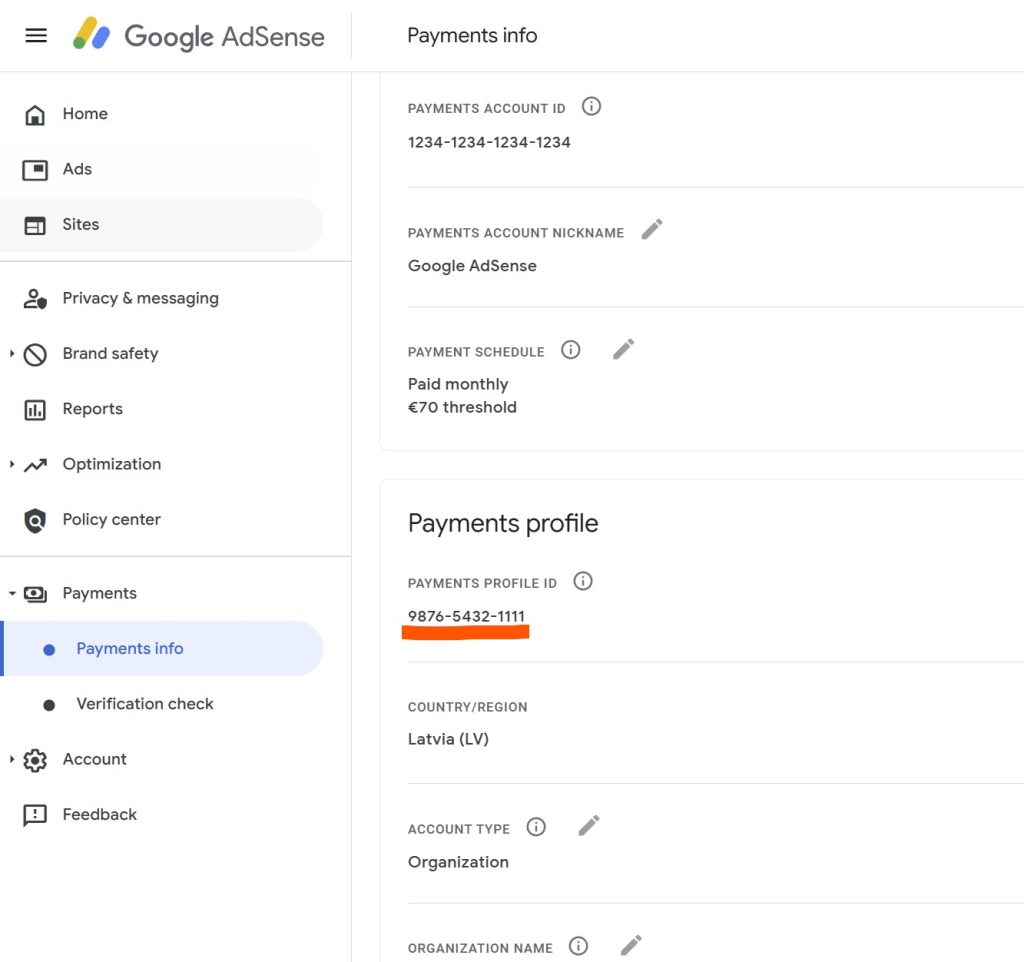This screenshot has height=962, width=1024.
Task: Go to Home in sidebar
Action: pos(84,114)
